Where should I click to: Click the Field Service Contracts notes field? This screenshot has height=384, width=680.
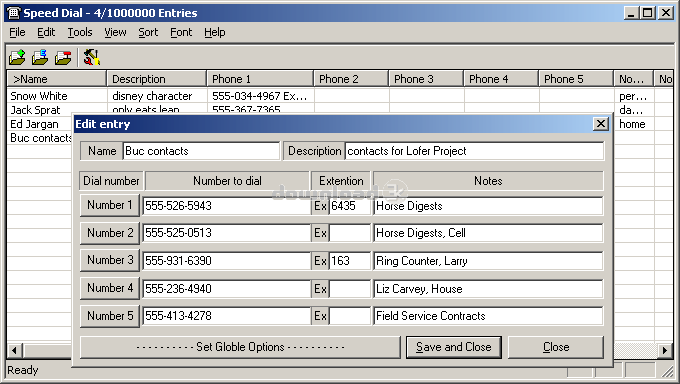click(488, 316)
